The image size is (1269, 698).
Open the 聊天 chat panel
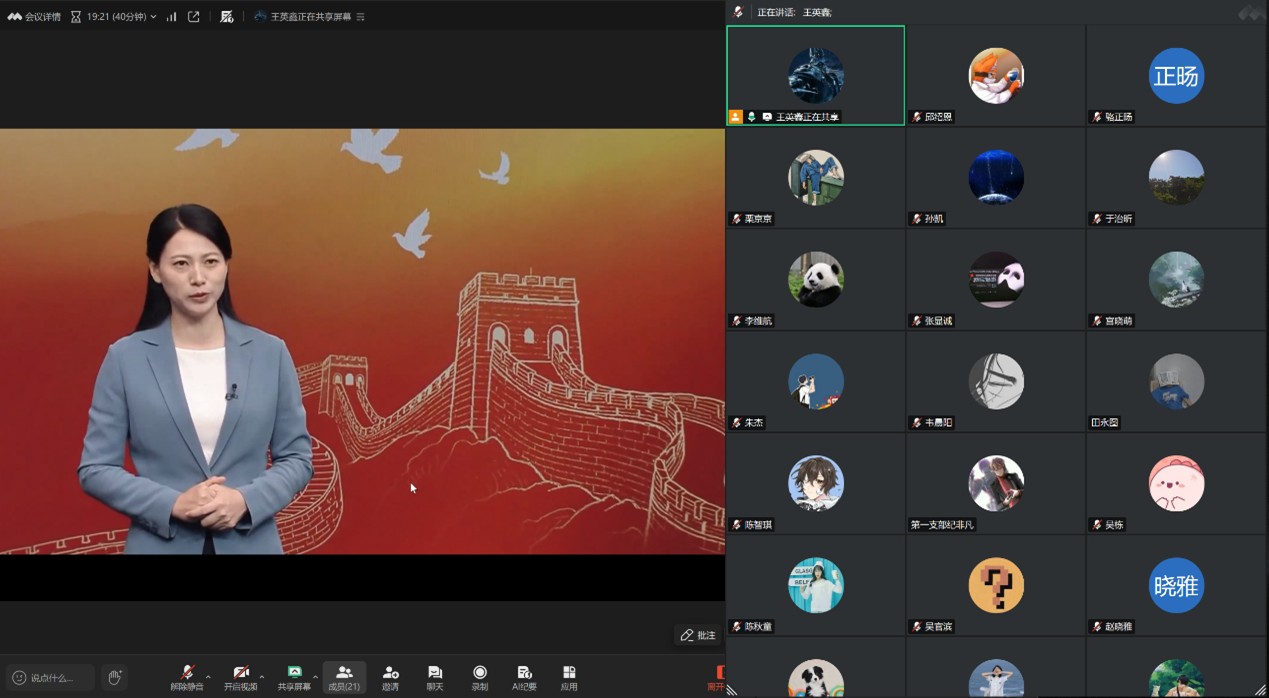pos(434,677)
